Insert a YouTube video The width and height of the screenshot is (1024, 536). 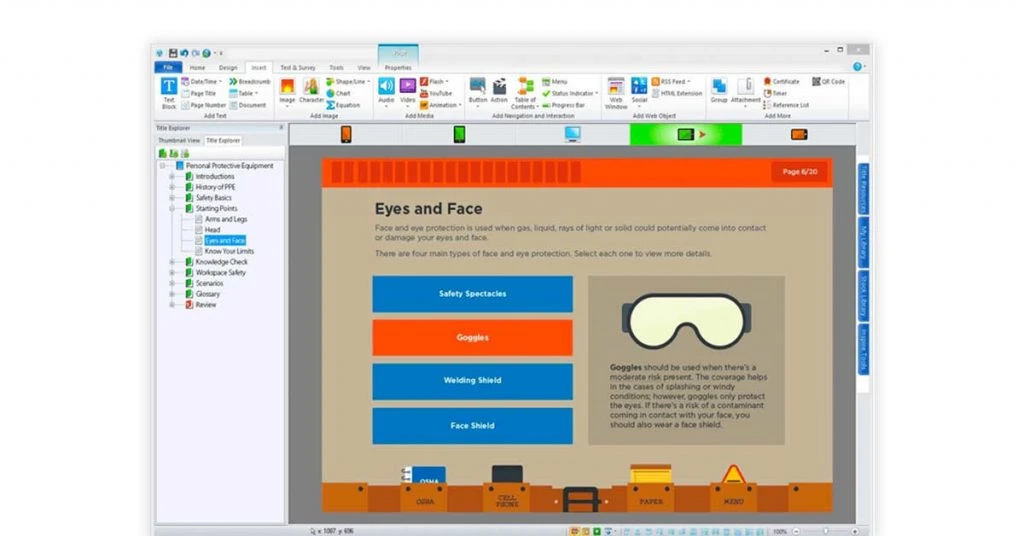tap(436, 93)
